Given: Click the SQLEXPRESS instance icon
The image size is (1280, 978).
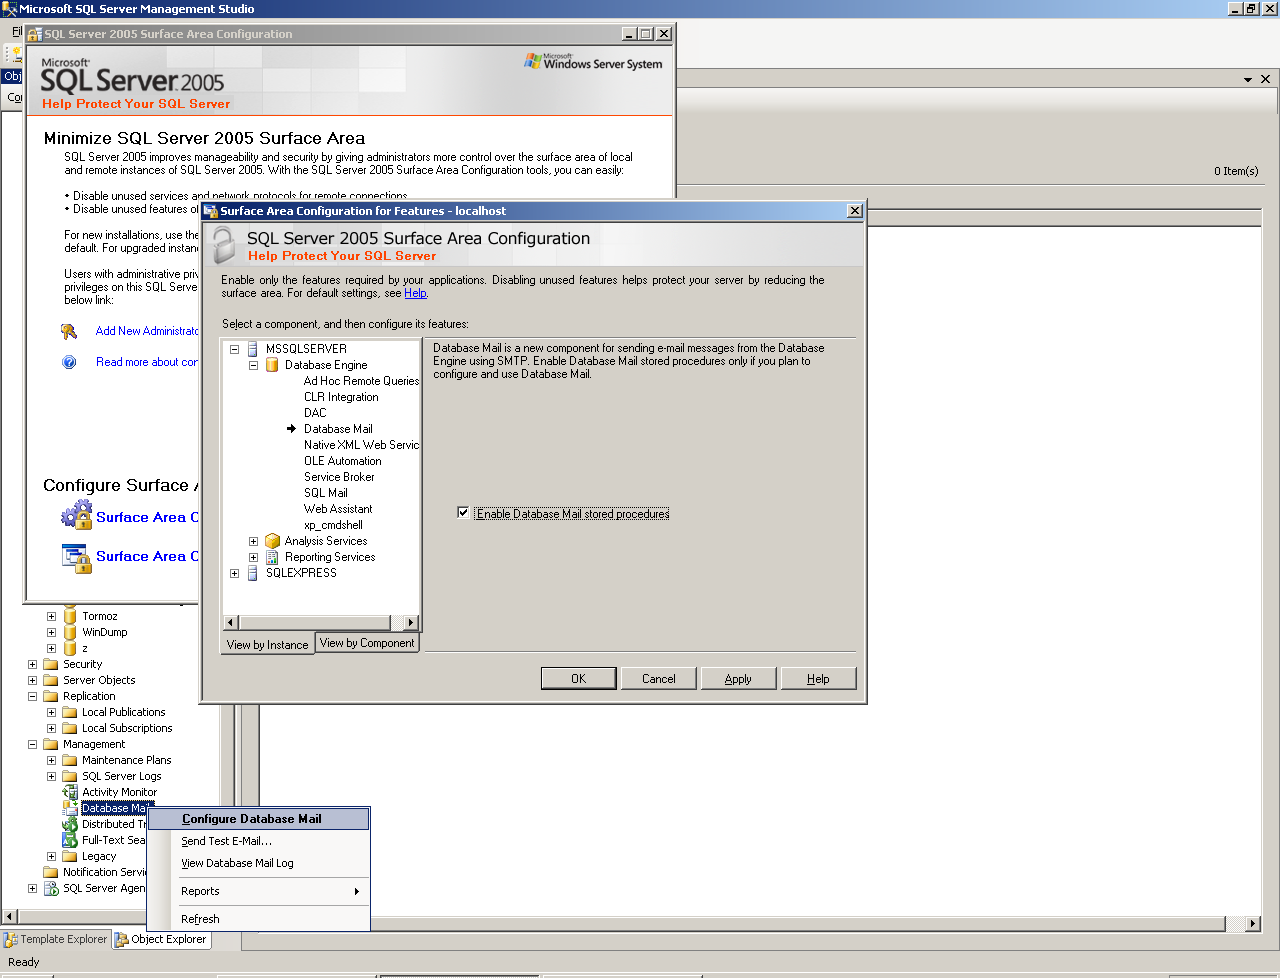Looking at the screenshot, I should click(253, 573).
